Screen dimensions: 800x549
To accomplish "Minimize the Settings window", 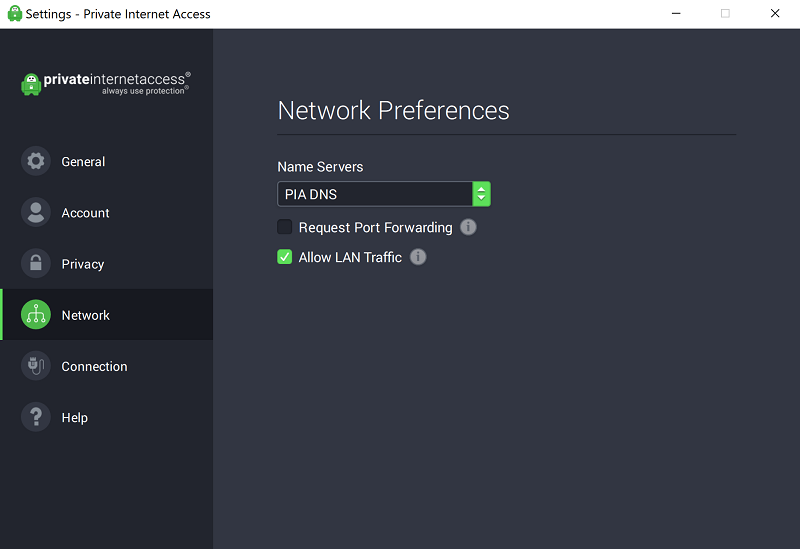I will click(x=676, y=14).
